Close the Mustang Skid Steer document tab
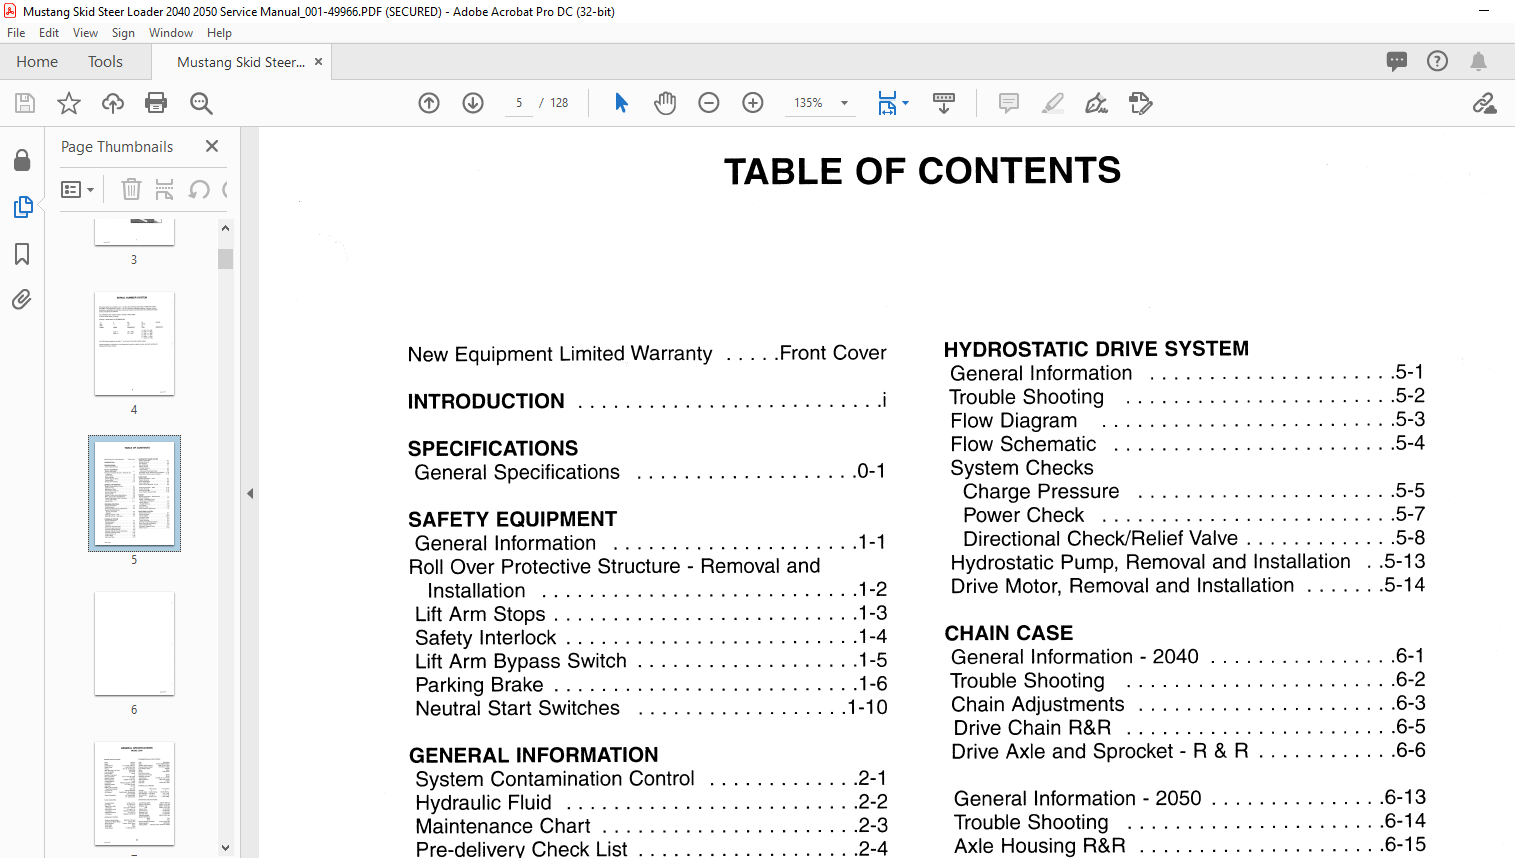 click(x=318, y=62)
